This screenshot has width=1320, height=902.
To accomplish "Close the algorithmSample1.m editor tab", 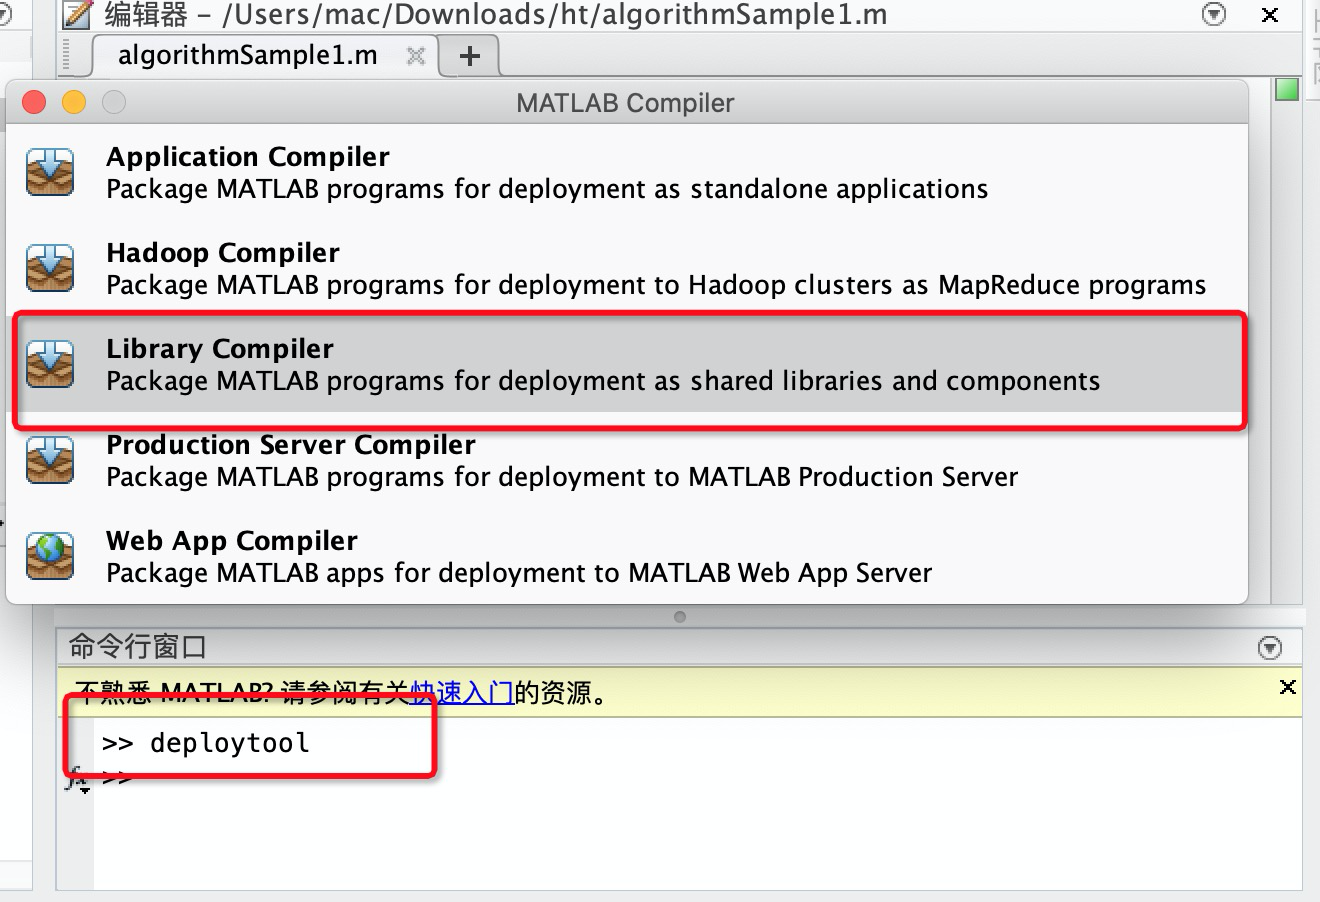I will [x=416, y=57].
